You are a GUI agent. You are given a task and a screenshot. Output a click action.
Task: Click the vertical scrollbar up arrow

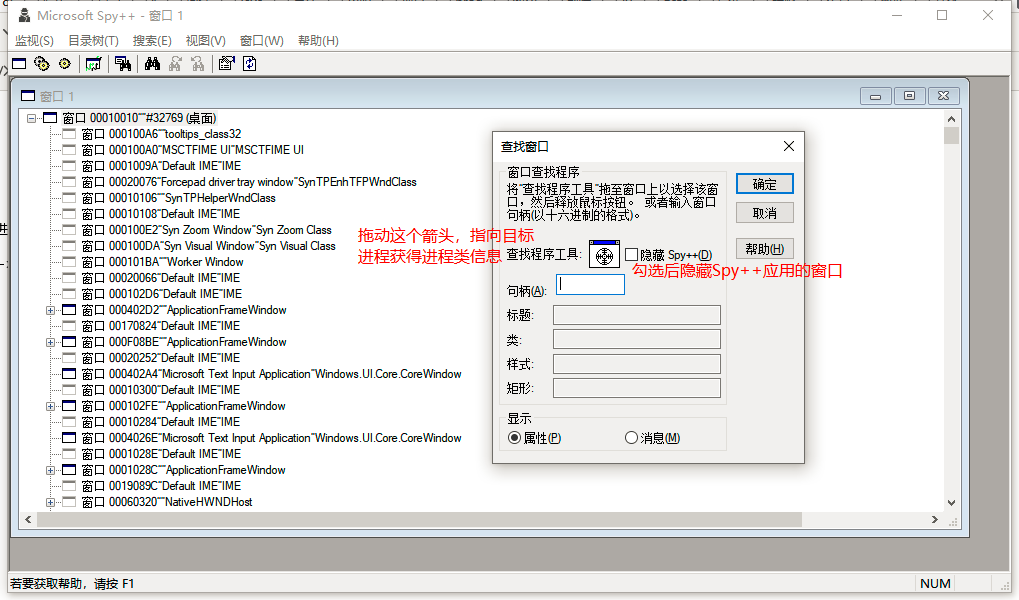pyautogui.click(x=951, y=119)
